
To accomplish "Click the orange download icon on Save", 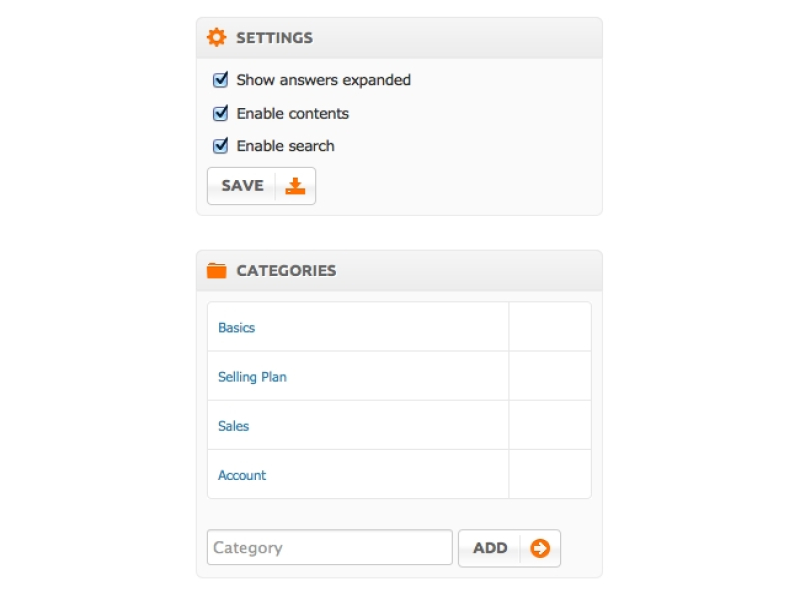I will [x=295, y=186].
